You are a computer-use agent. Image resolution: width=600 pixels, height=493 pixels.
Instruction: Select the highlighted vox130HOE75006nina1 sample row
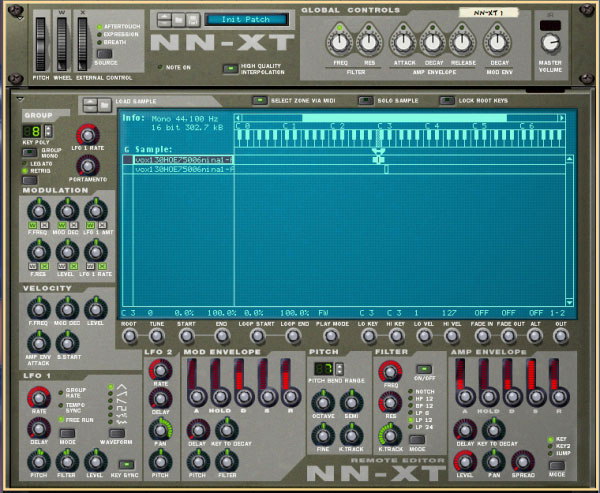[178, 160]
